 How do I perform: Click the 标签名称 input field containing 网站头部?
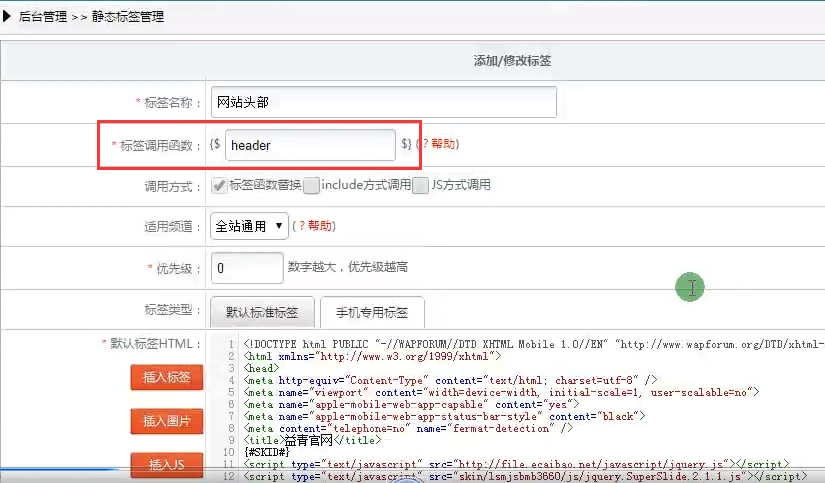coord(384,102)
